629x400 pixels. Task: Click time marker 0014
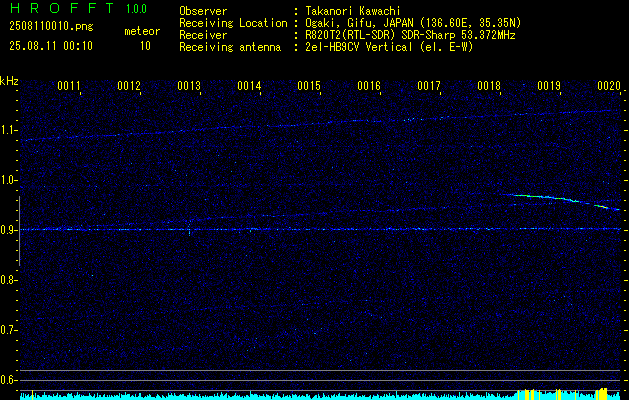(249, 85)
